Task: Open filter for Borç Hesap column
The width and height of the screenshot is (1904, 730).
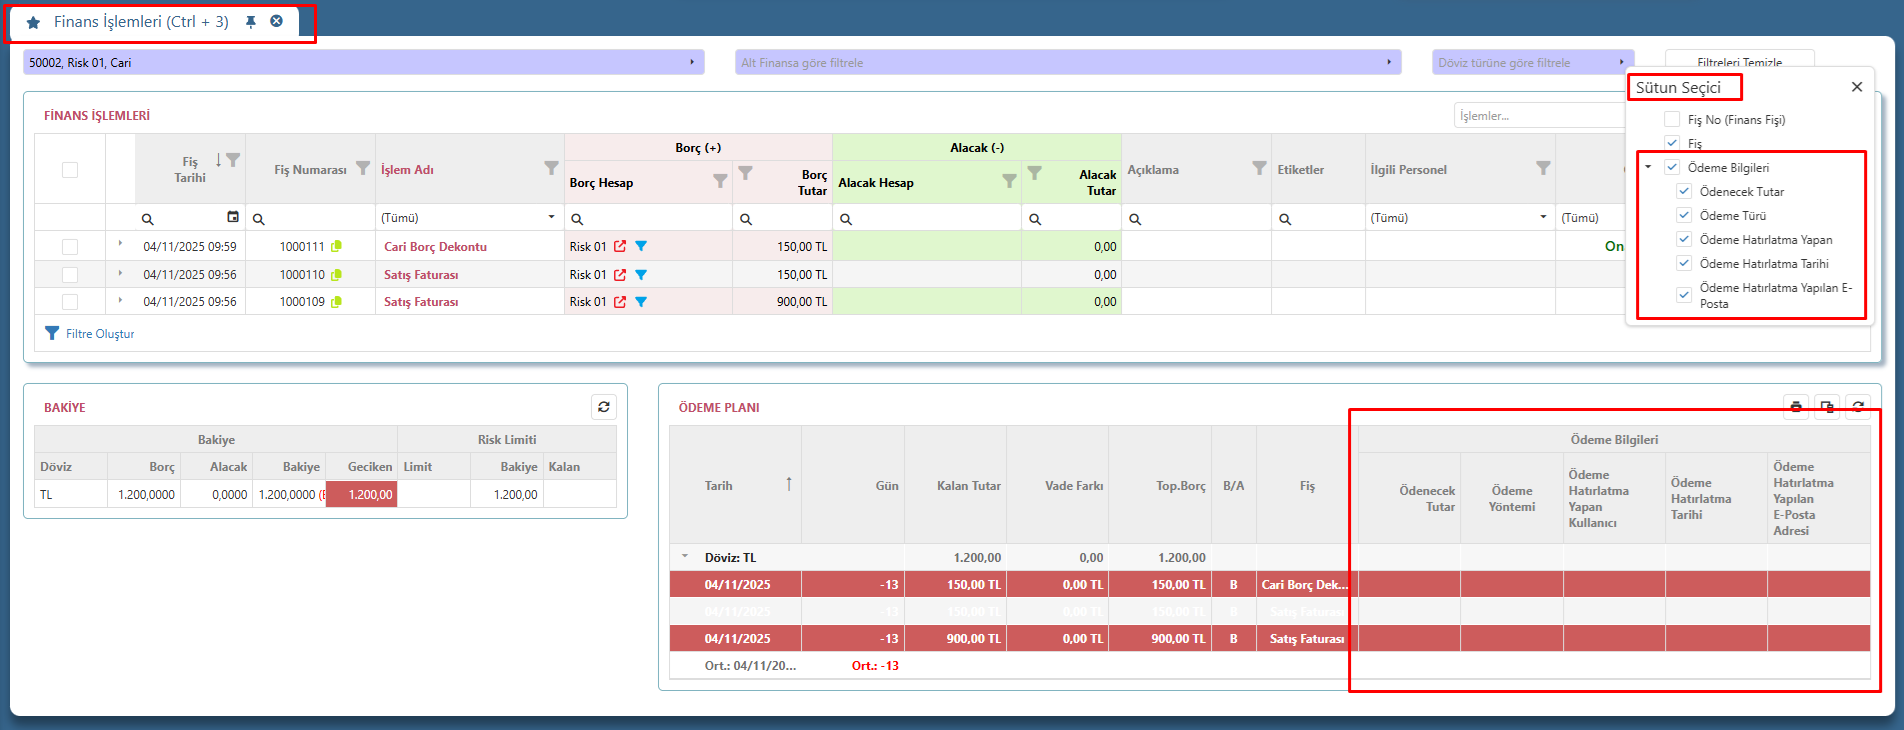Action: coord(720,181)
